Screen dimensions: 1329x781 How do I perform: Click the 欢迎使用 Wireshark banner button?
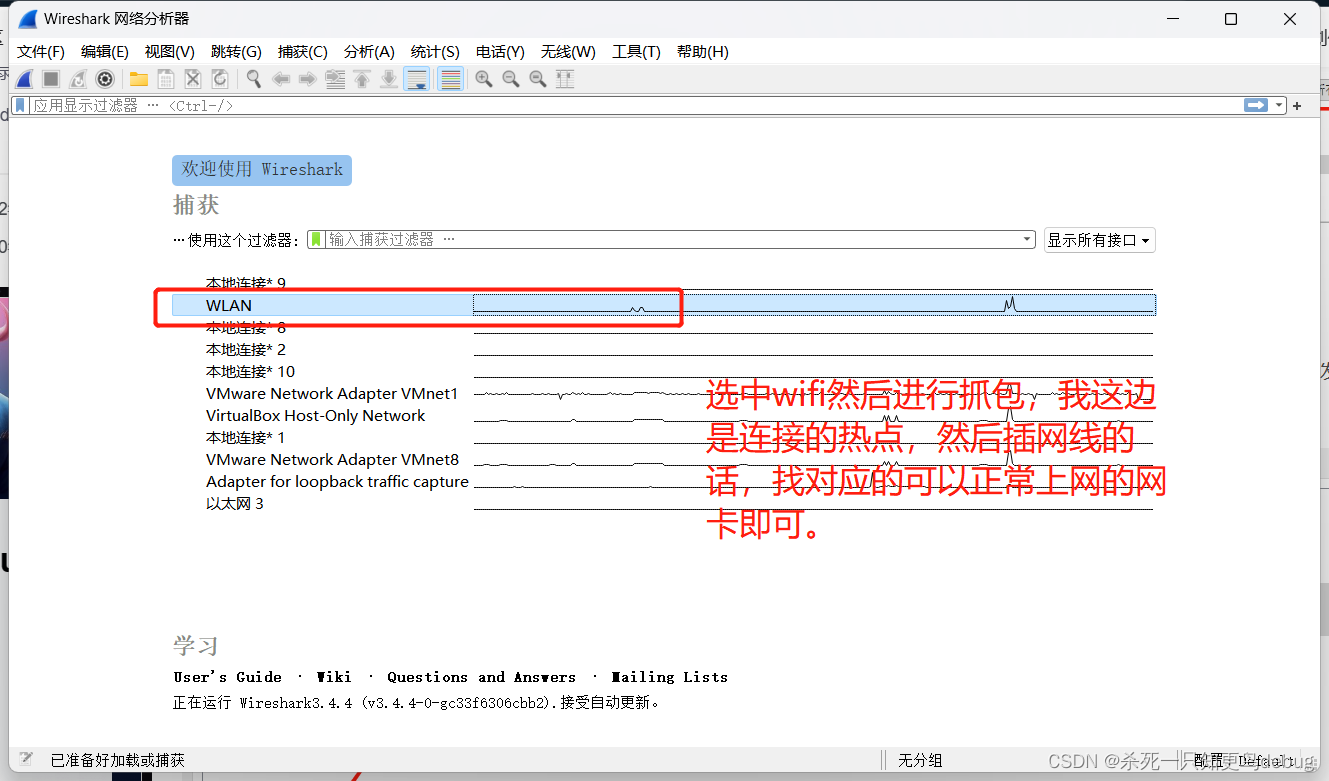click(262, 170)
